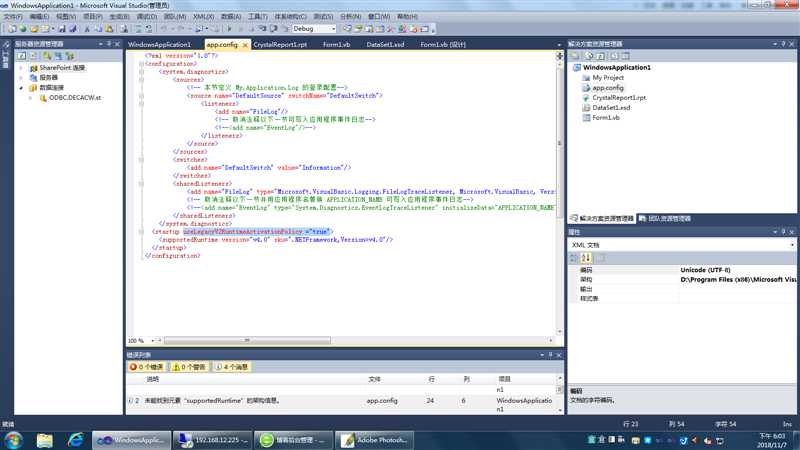The height and width of the screenshot is (450, 800).
Task: Select CrystalReport1.rpt in Solution Explorer
Action: tap(619, 97)
